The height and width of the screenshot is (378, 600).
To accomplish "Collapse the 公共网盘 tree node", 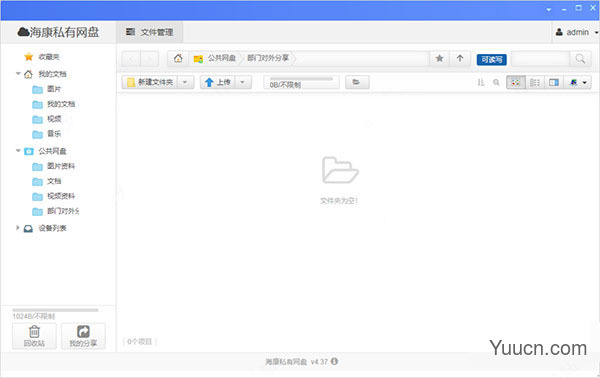I will 18,151.
